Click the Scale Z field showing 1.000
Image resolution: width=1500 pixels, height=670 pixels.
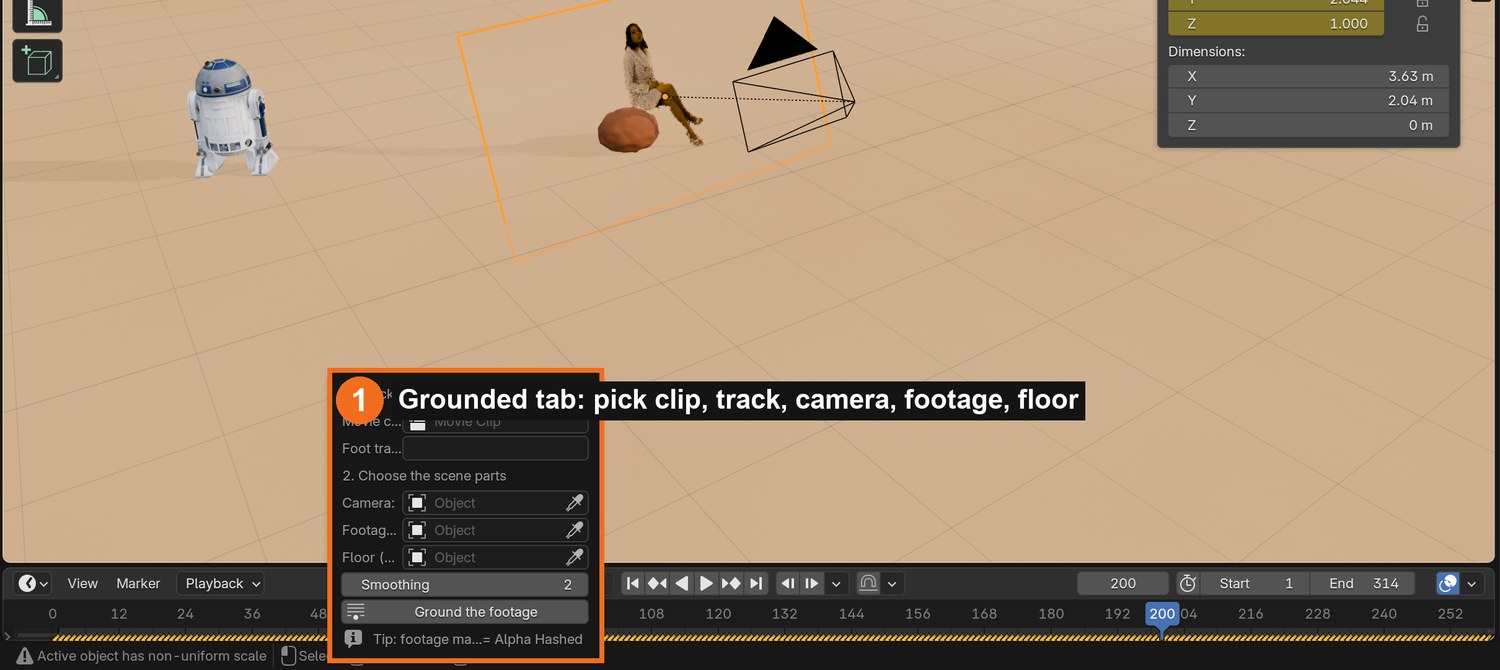point(1276,23)
